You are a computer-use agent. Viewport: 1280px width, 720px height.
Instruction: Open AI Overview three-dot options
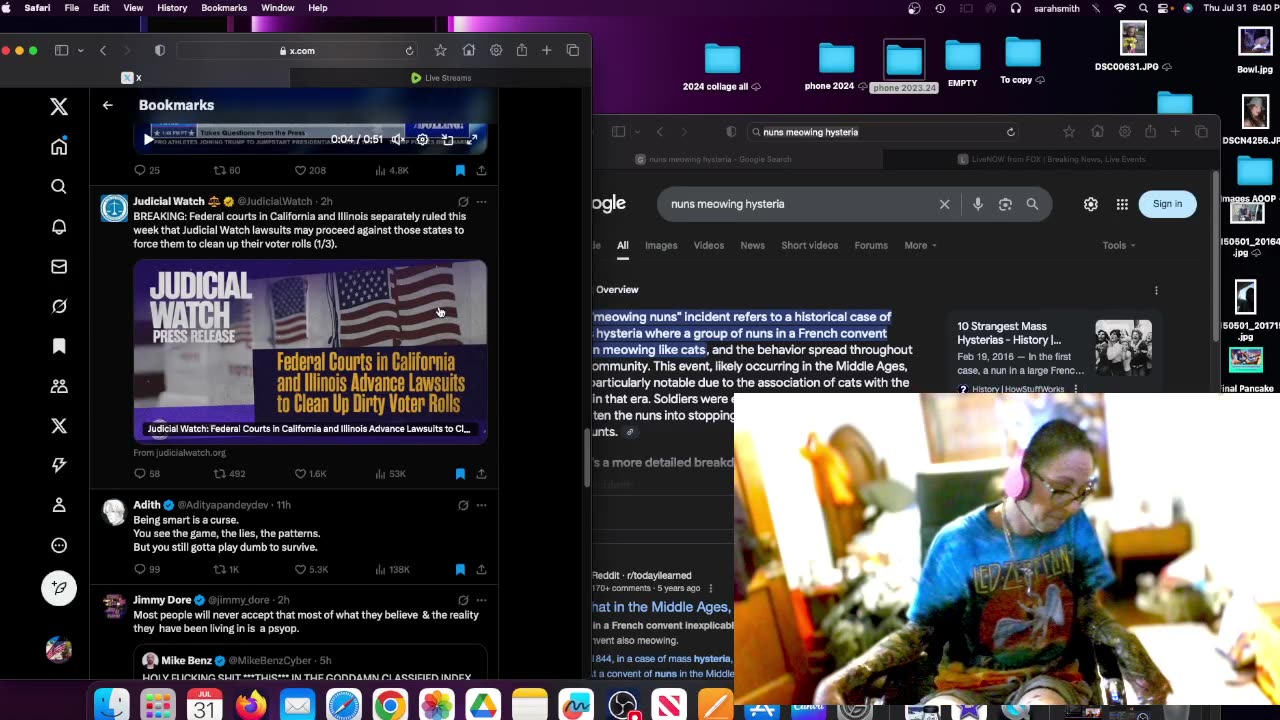point(1156,291)
